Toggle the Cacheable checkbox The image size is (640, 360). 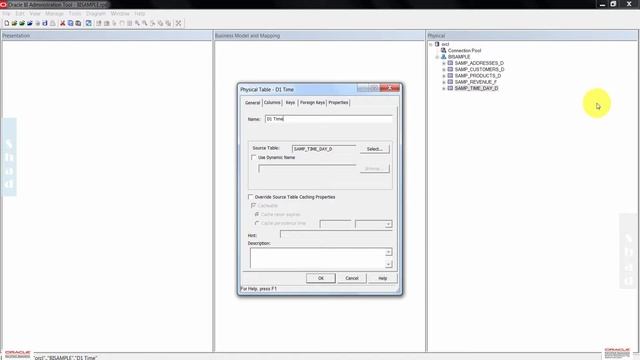pyautogui.click(x=253, y=205)
